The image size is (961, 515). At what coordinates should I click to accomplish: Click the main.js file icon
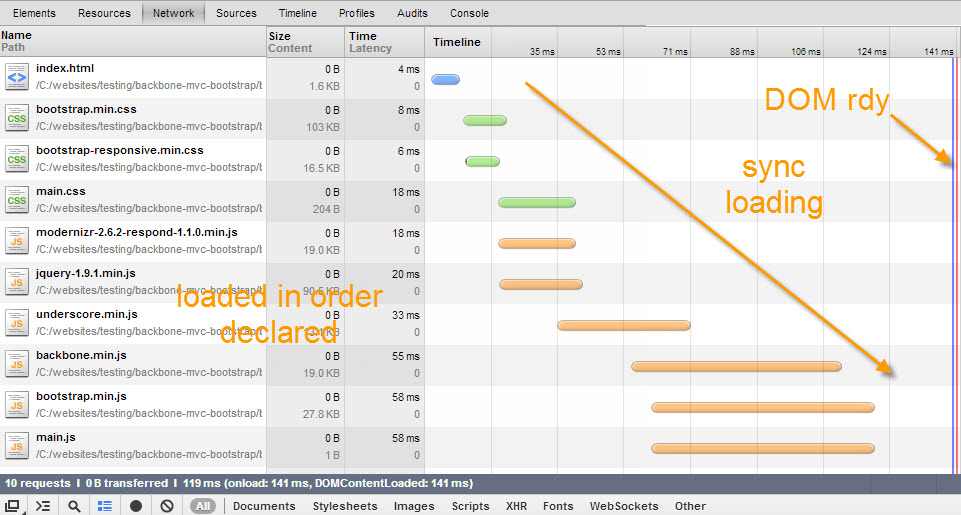click(x=17, y=446)
